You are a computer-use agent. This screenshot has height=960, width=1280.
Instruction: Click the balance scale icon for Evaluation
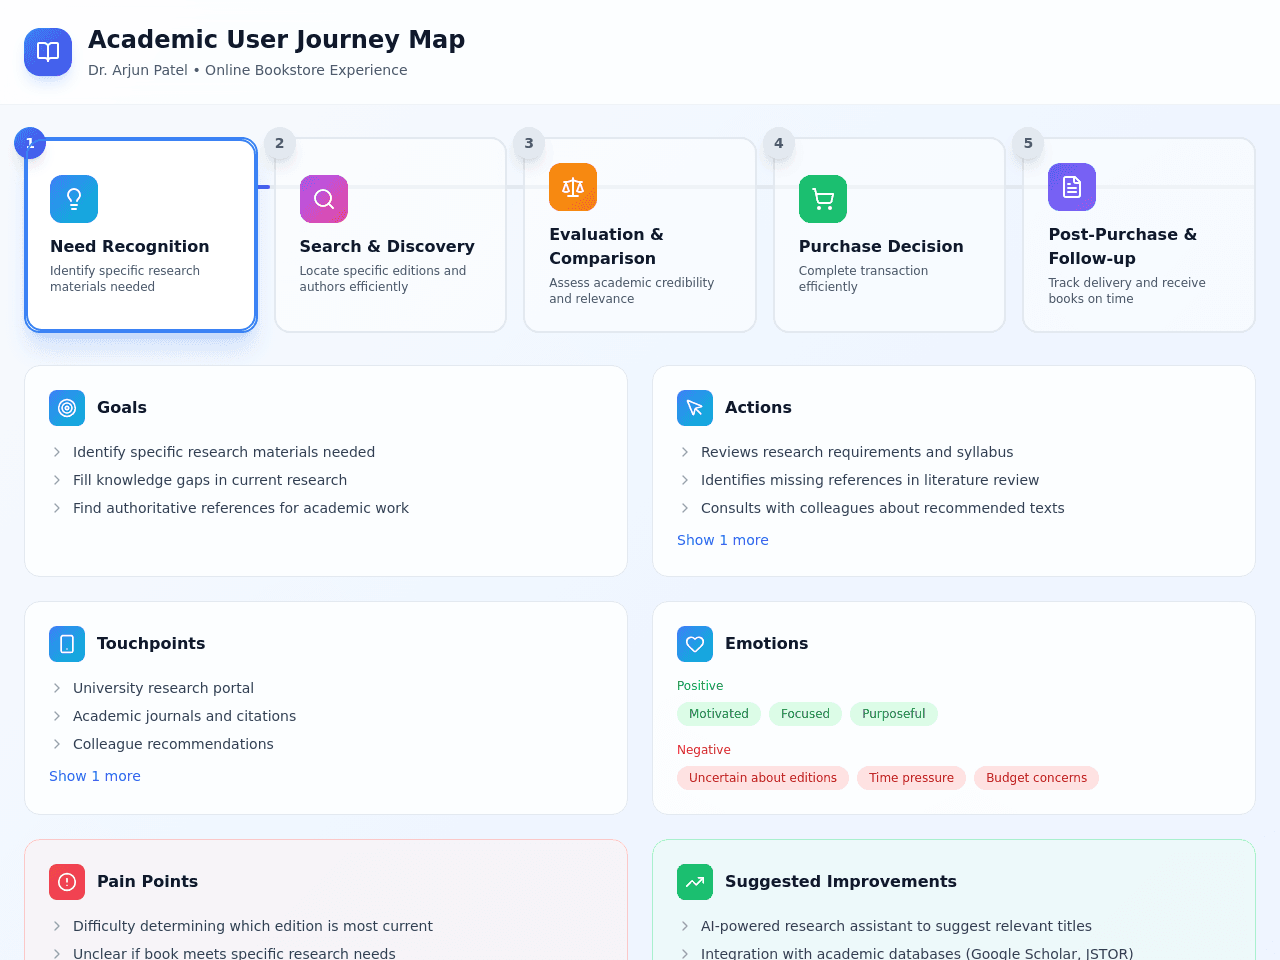point(573,187)
